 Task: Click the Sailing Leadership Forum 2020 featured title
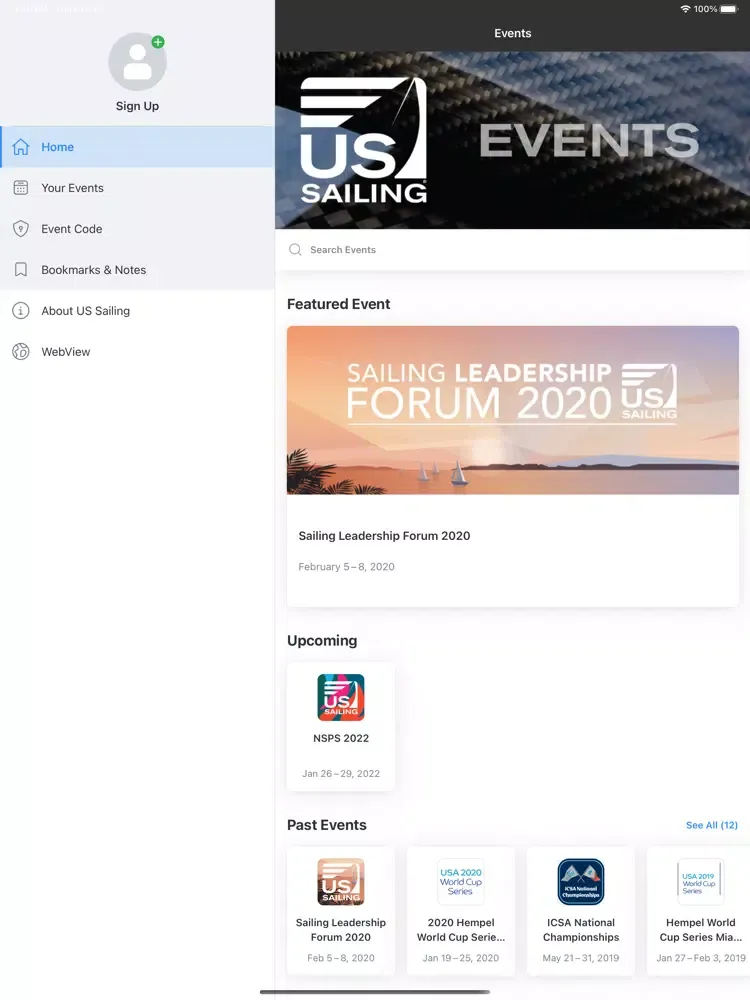385,536
